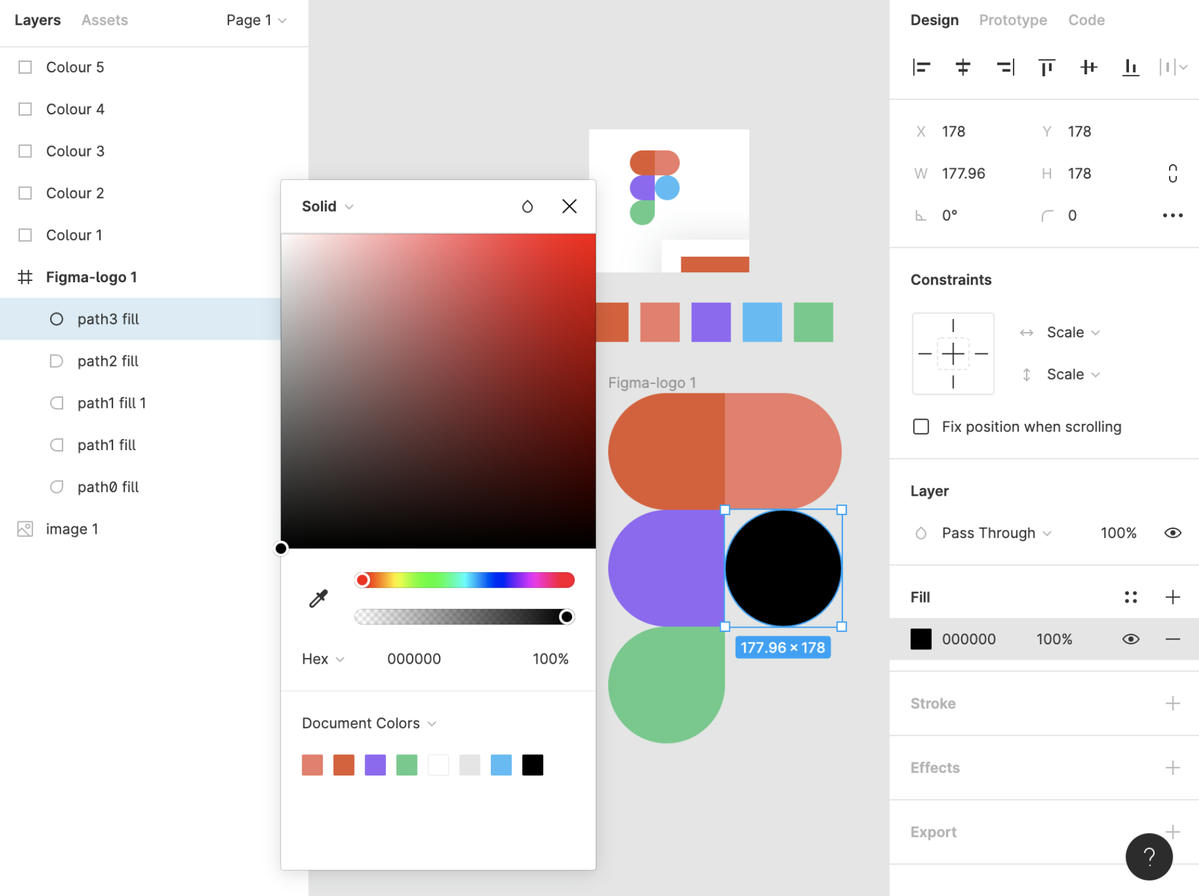
Task: Switch to the Assets tab
Action: [x=105, y=20]
